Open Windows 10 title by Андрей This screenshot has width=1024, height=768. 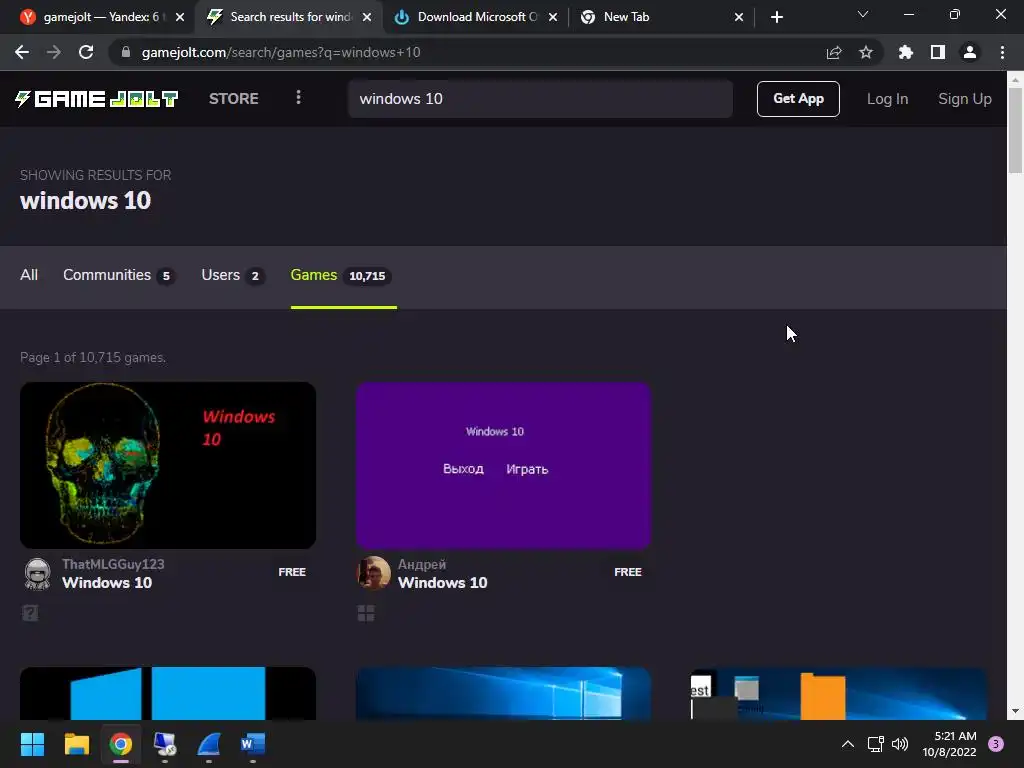[443, 583]
